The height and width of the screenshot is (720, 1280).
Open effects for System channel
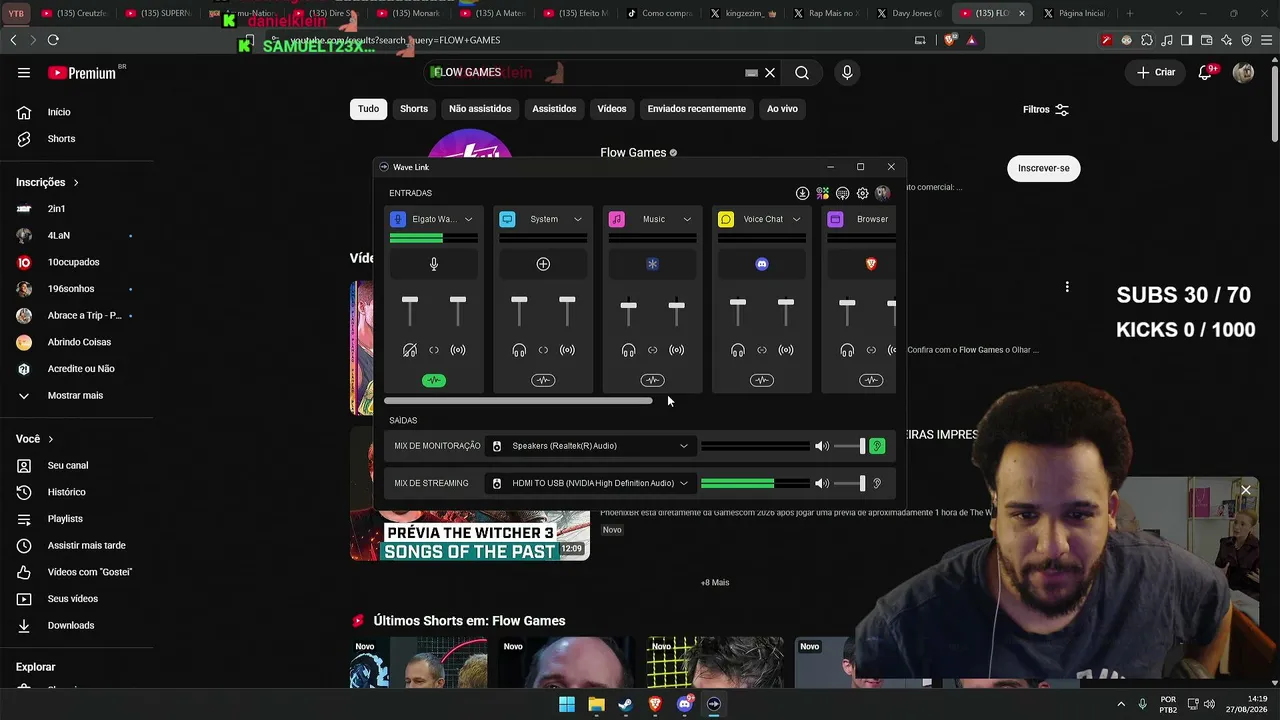[543, 380]
